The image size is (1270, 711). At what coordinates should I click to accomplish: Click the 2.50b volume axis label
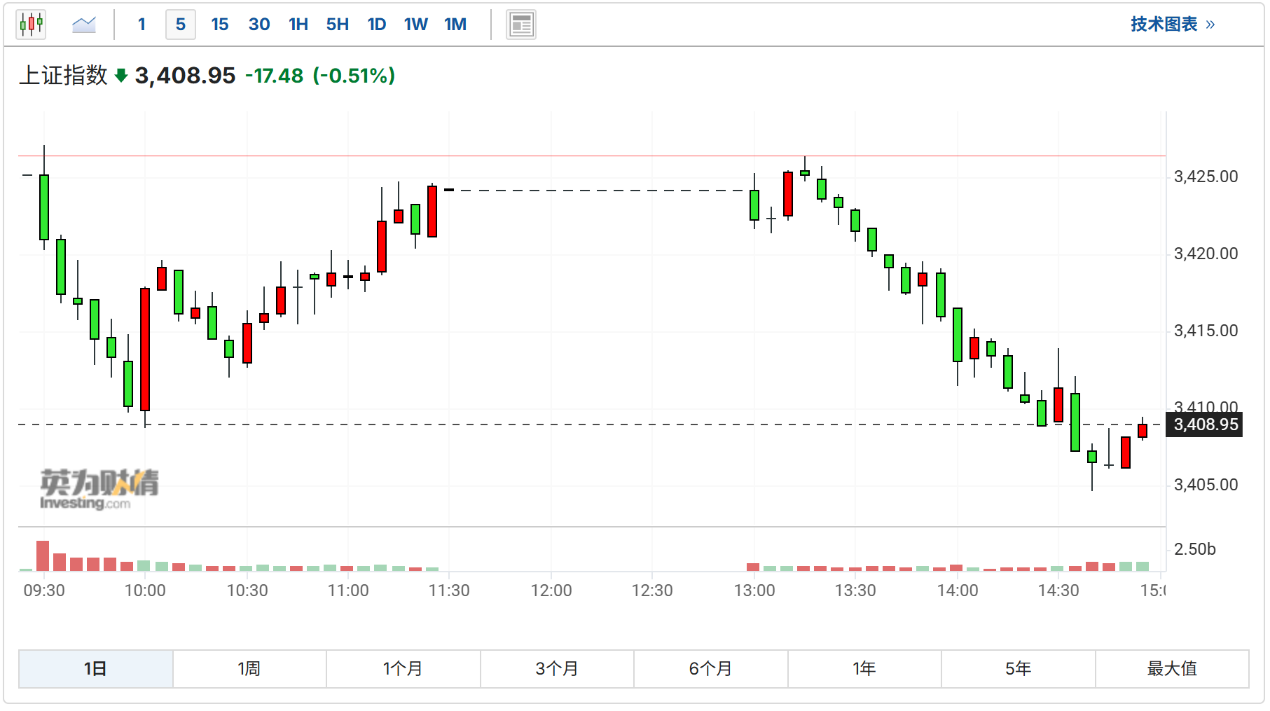pos(1195,549)
